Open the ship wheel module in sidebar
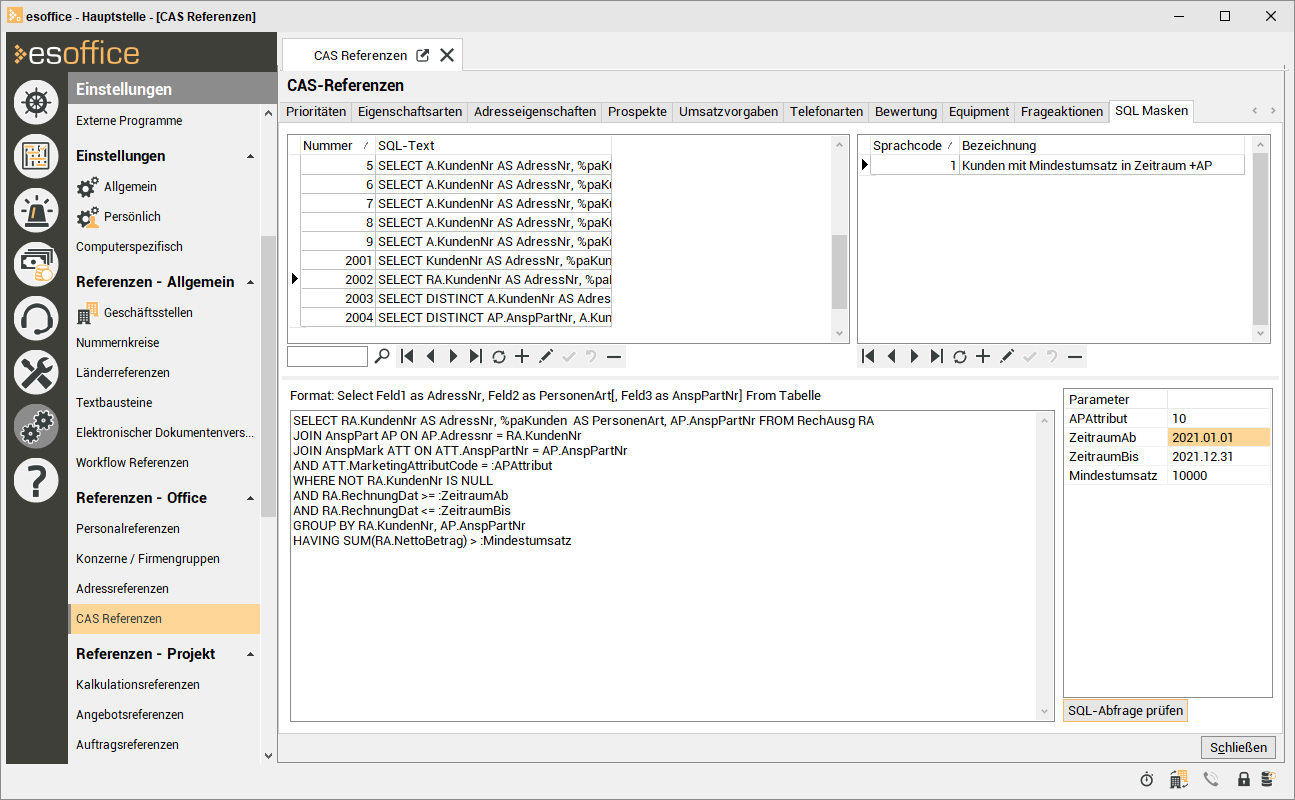The height and width of the screenshot is (800, 1295). click(x=36, y=103)
